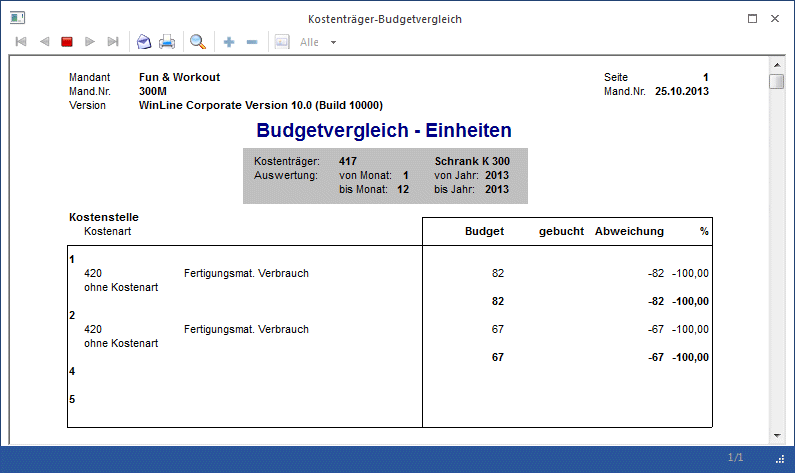The width and height of the screenshot is (795, 473).
Task: Select the Alle filter text
Action: (x=309, y=43)
